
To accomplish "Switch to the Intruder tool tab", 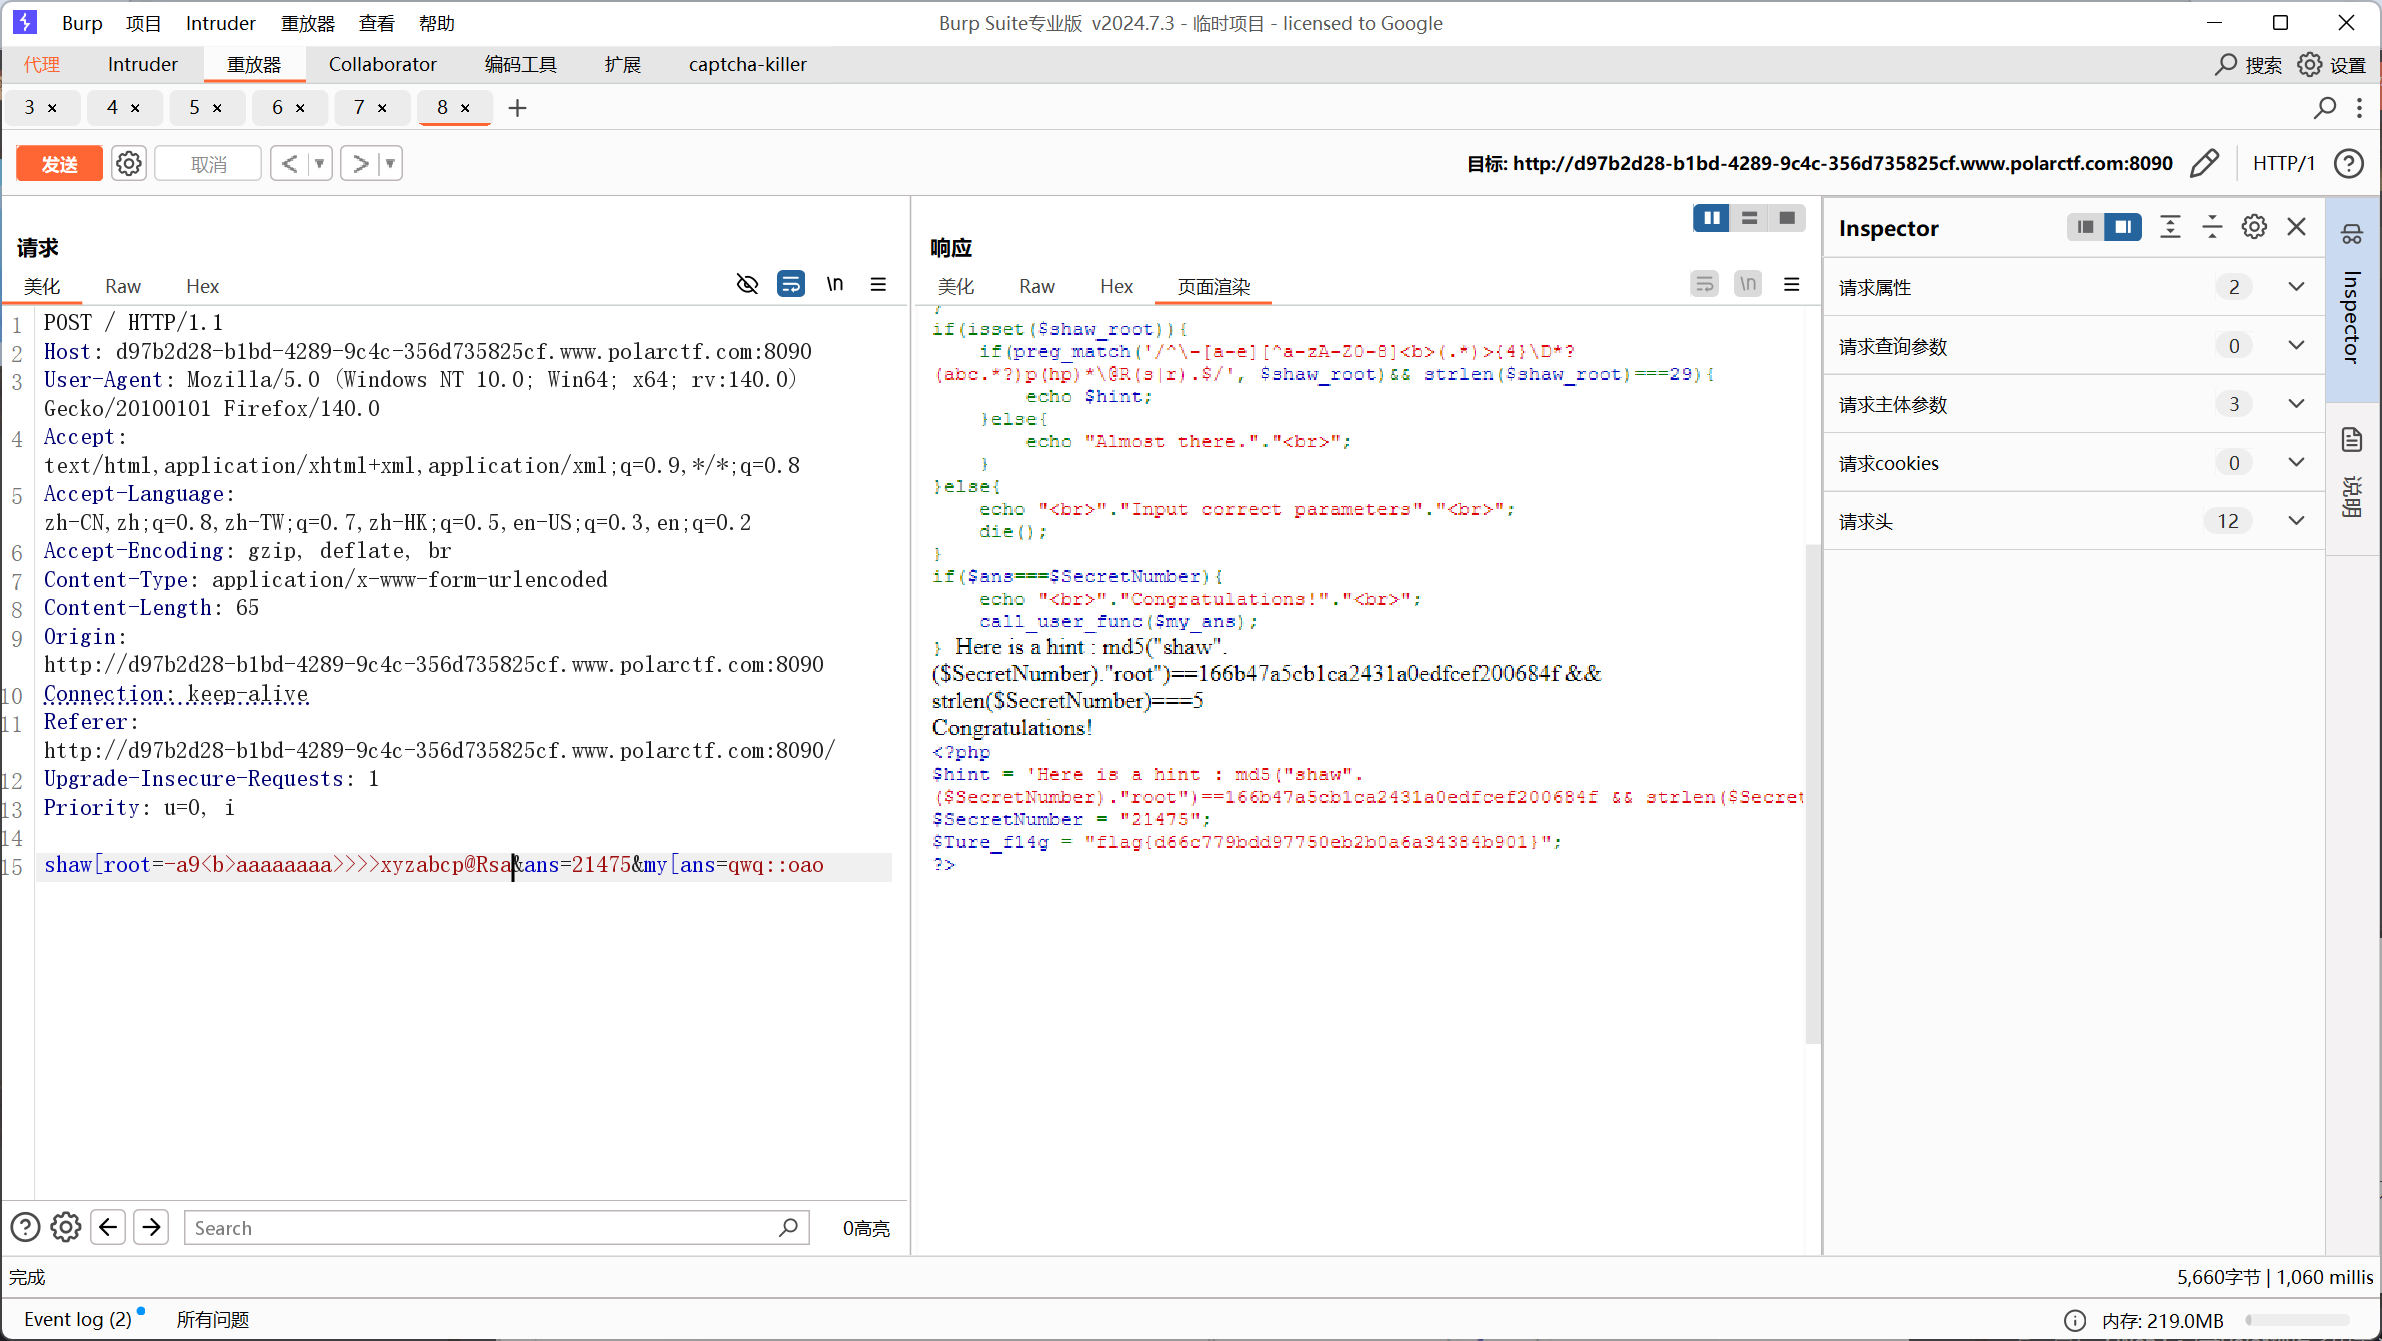I will (x=142, y=64).
